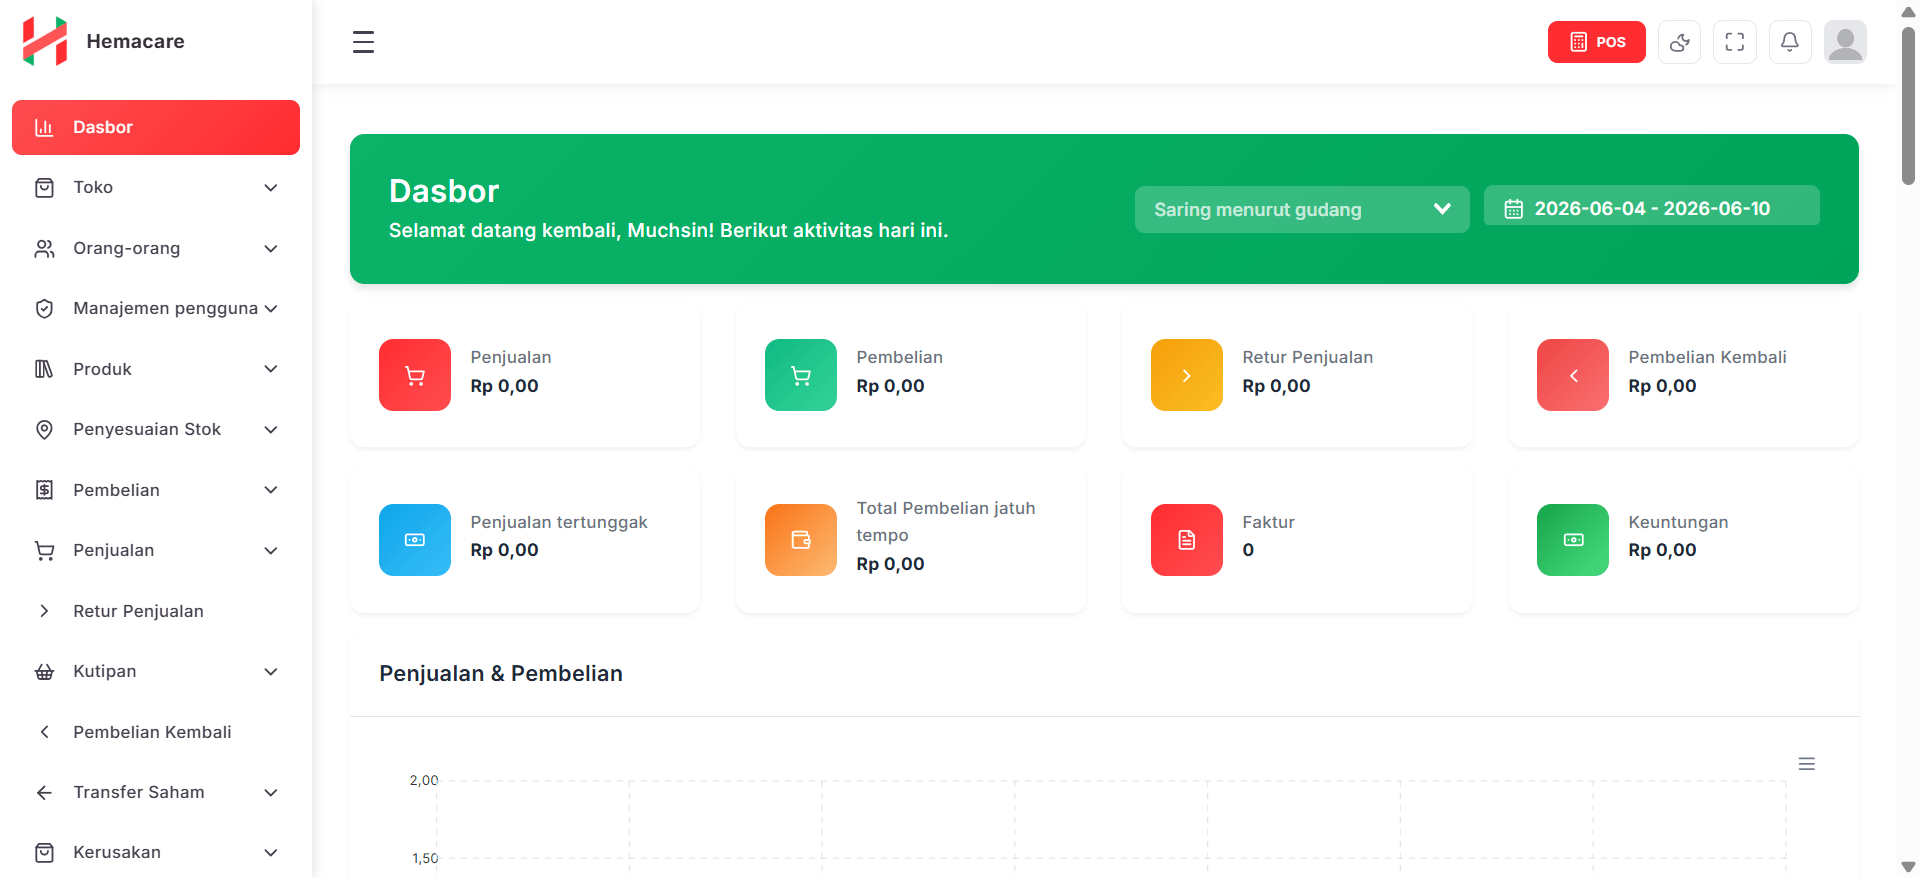Expand the Produk chevron
The height and width of the screenshot is (878, 1920).
pos(270,369)
